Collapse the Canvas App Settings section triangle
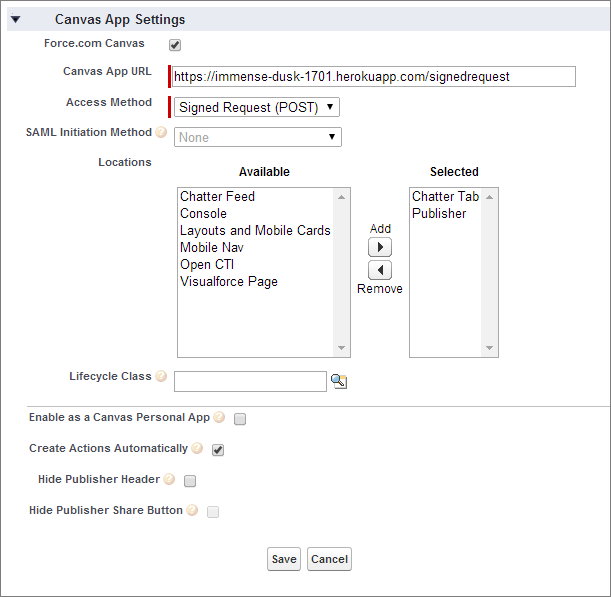Image resolution: width=611 pixels, height=597 pixels. click(15, 19)
